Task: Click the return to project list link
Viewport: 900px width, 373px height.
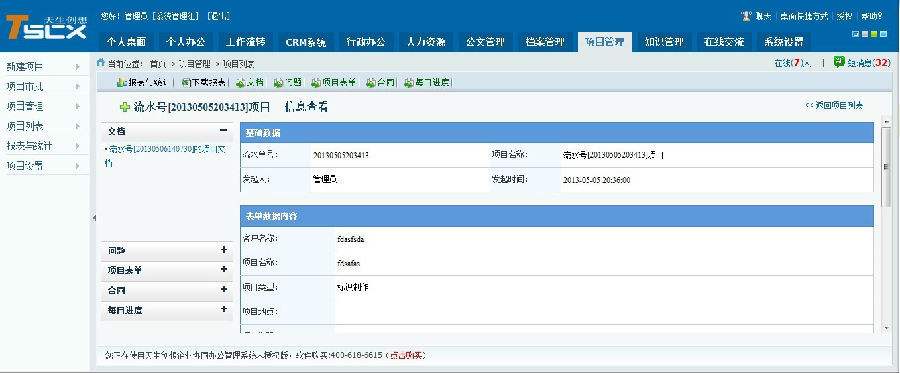Action: coord(835,106)
